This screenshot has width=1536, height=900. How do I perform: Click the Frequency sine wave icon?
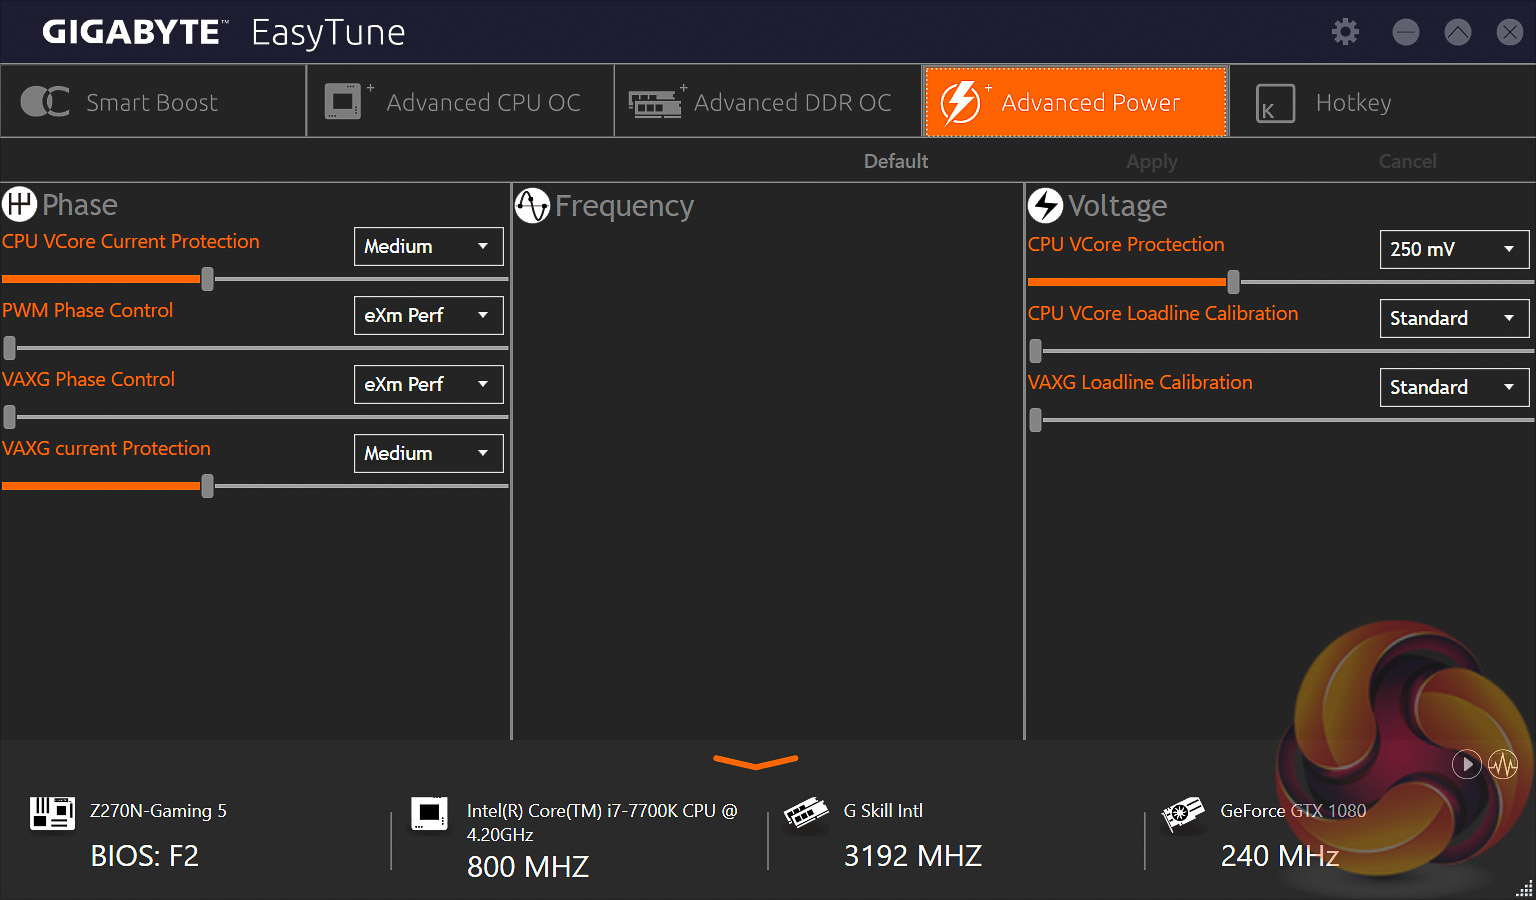click(532, 206)
